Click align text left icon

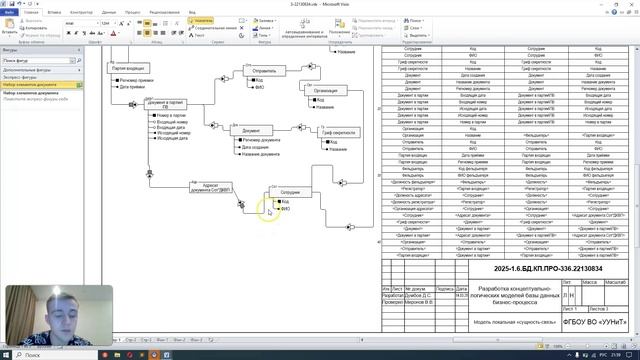140,33
